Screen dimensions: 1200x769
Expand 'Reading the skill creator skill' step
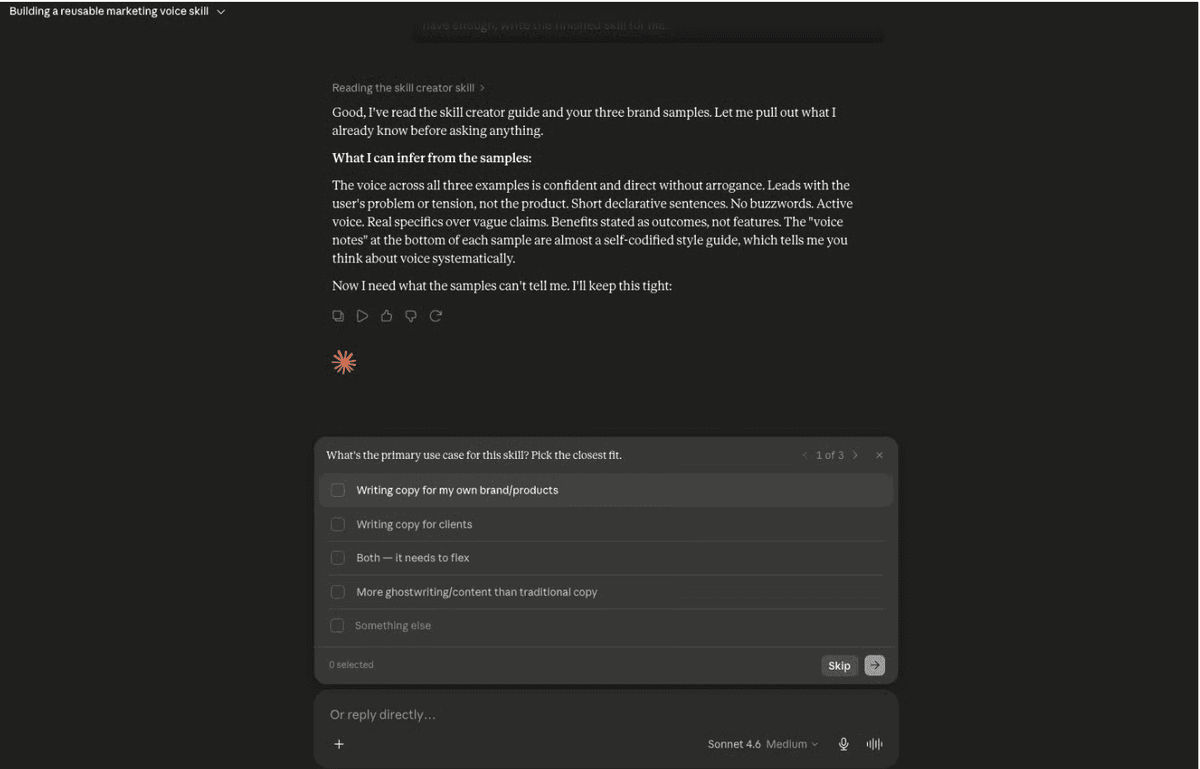pyautogui.click(x=408, y=88)
